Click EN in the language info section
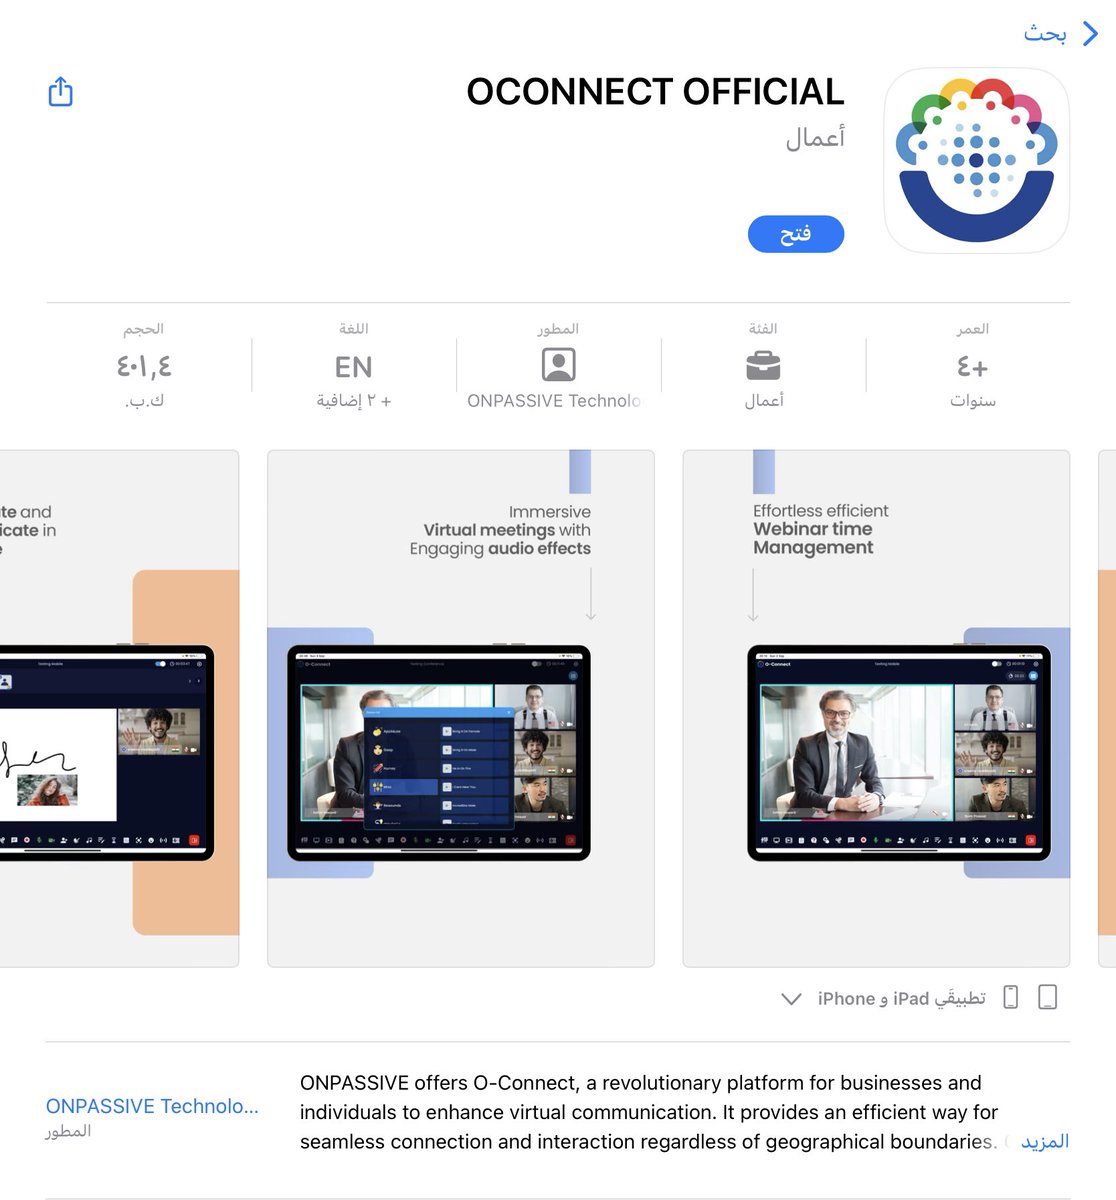 352,366
